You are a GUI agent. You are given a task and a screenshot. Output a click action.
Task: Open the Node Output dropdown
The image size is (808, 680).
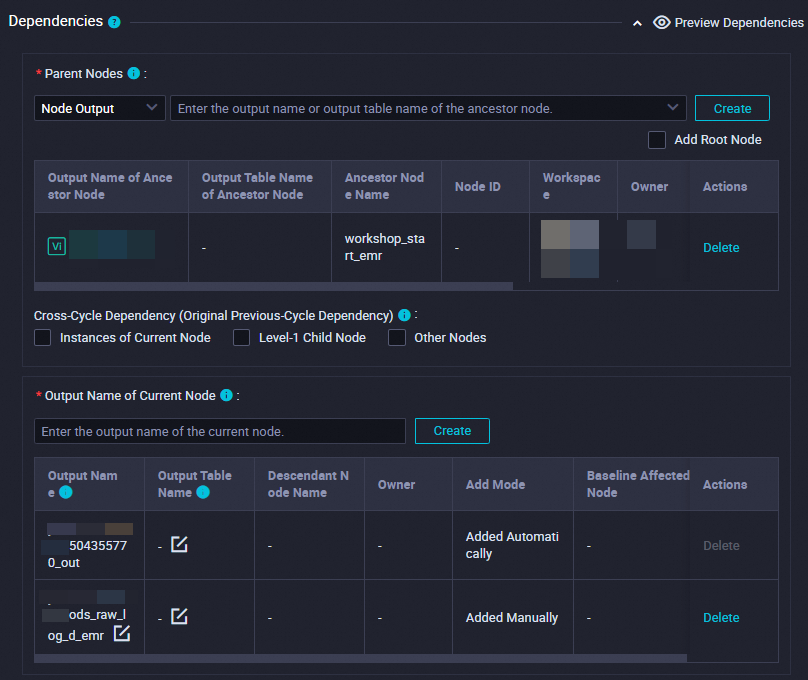click(x=99, y=108)
